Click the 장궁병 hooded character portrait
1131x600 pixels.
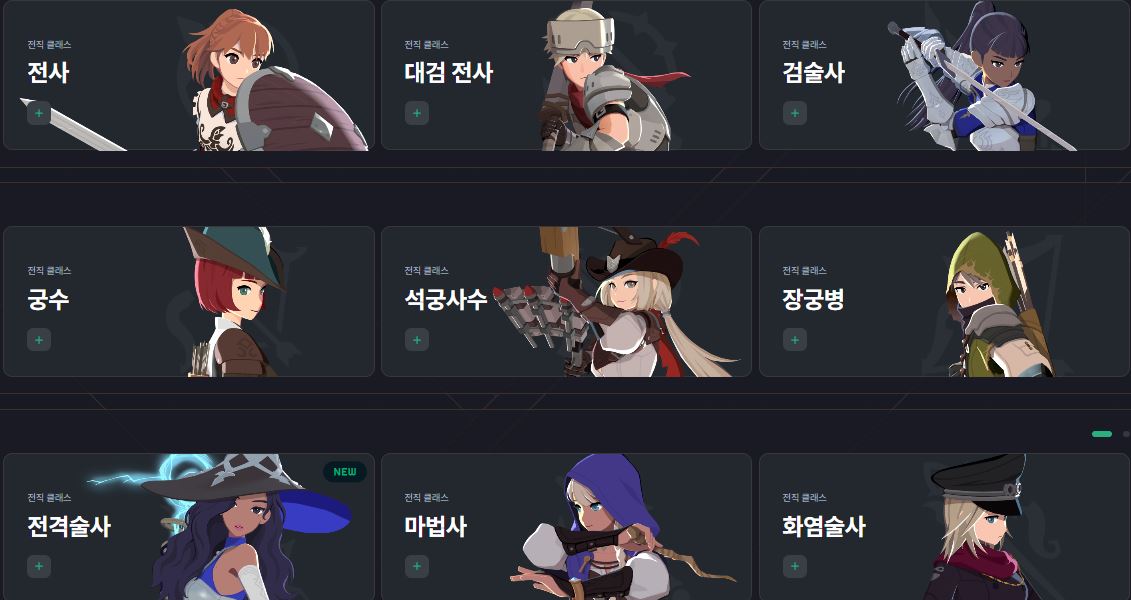coord(999,304)
